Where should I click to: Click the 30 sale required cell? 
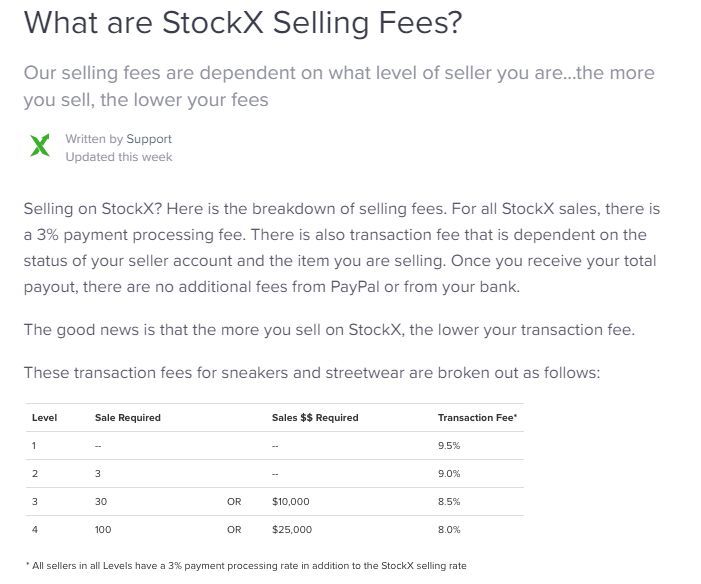pos(101,501)
